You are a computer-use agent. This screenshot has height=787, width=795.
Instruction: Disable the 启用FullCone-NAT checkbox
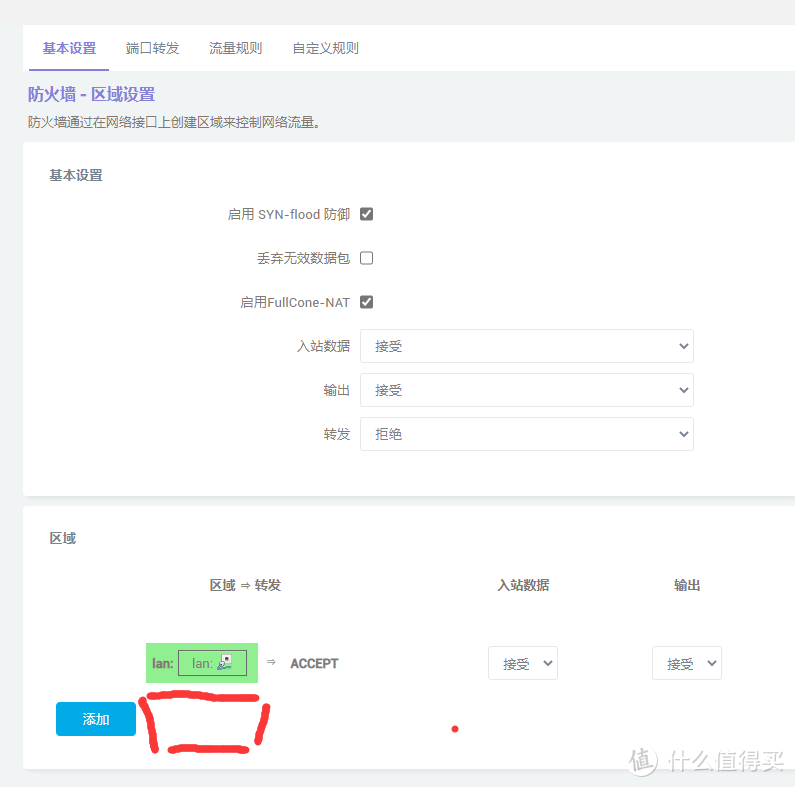[x=366, y=302]
